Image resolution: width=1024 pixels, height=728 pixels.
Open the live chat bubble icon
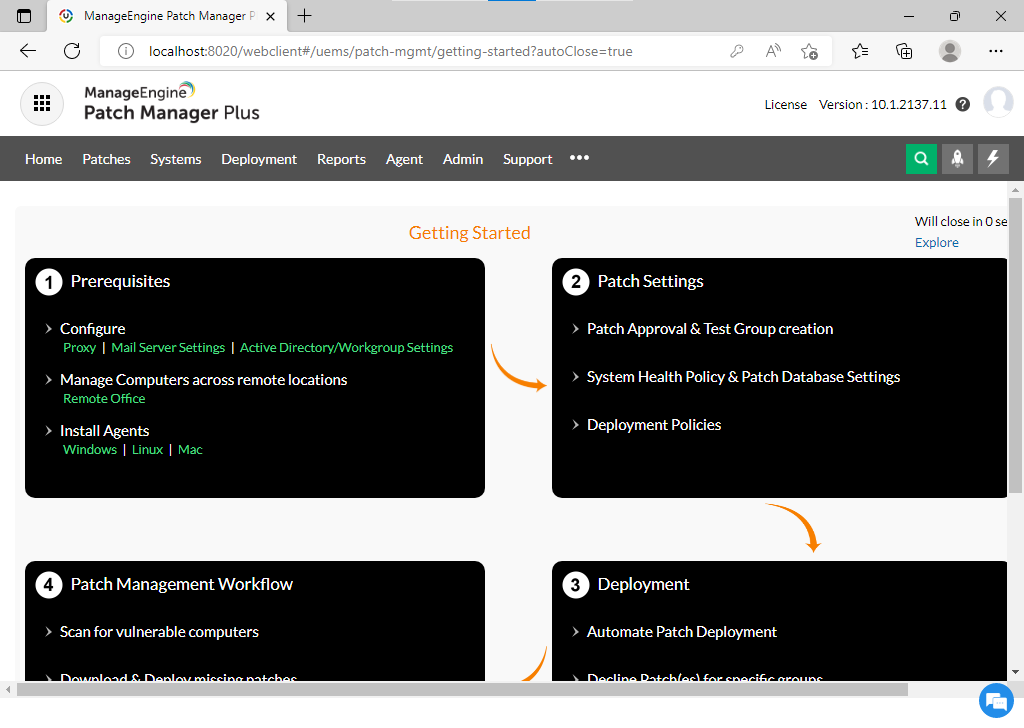click(995, 700)
